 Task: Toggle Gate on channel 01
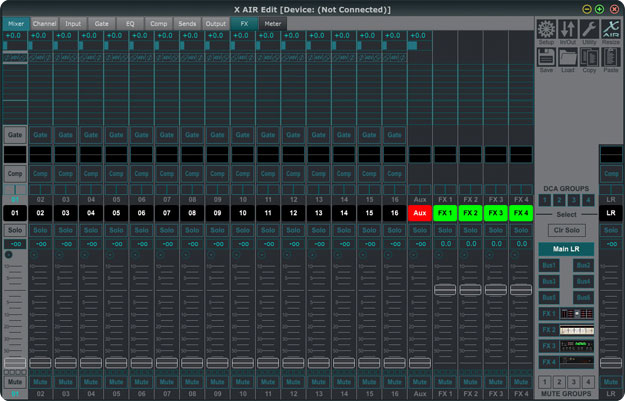click(15, 135)
